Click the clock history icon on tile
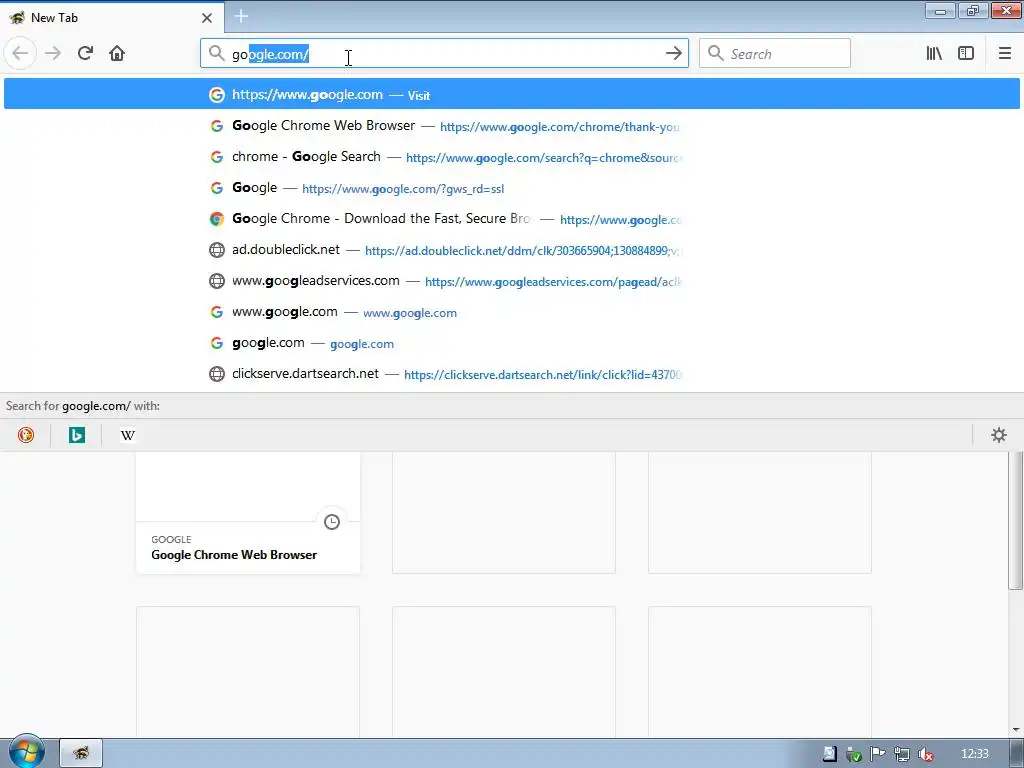1024x768 pixels. point(332,521)
